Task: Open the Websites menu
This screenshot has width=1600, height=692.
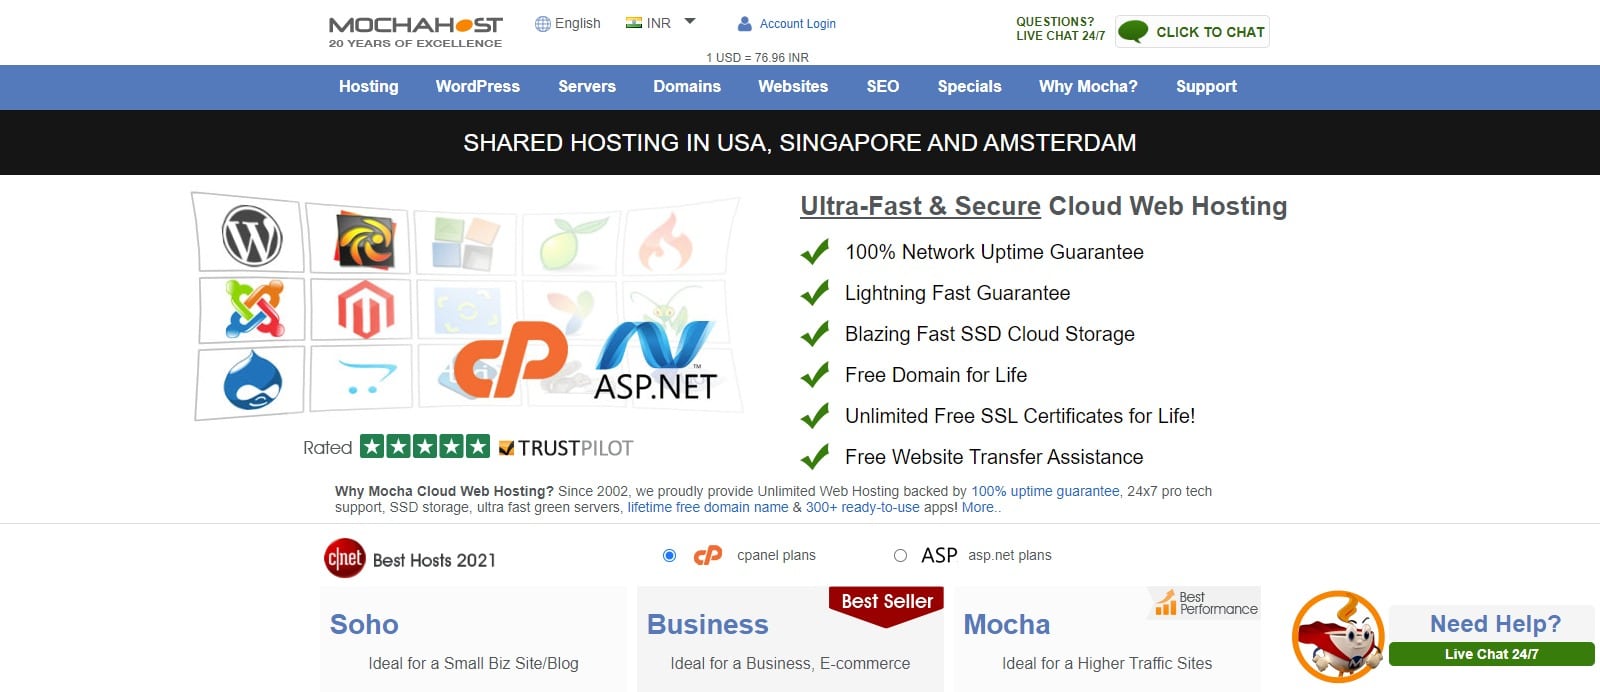Action: (793, 87)
